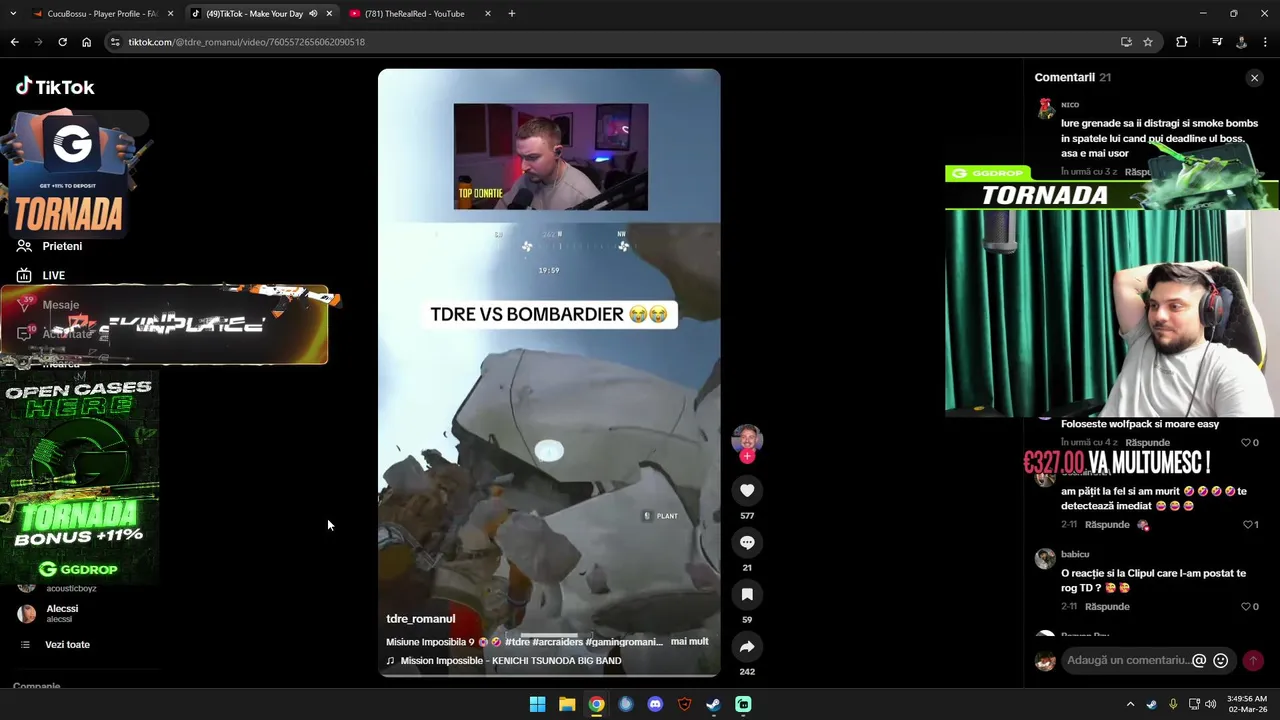
Task: Go back in browser history
Action: point(14,42)
